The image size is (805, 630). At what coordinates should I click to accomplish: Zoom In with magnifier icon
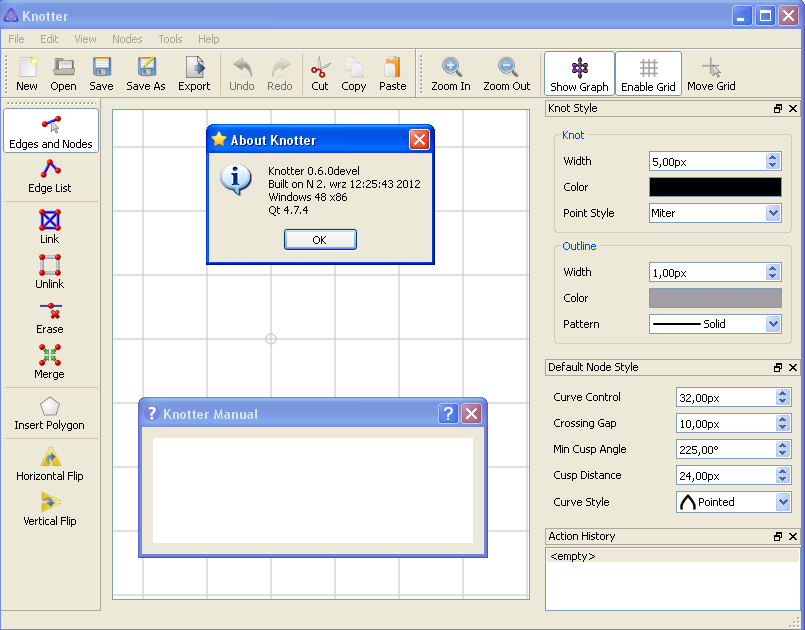click(451, 74)
